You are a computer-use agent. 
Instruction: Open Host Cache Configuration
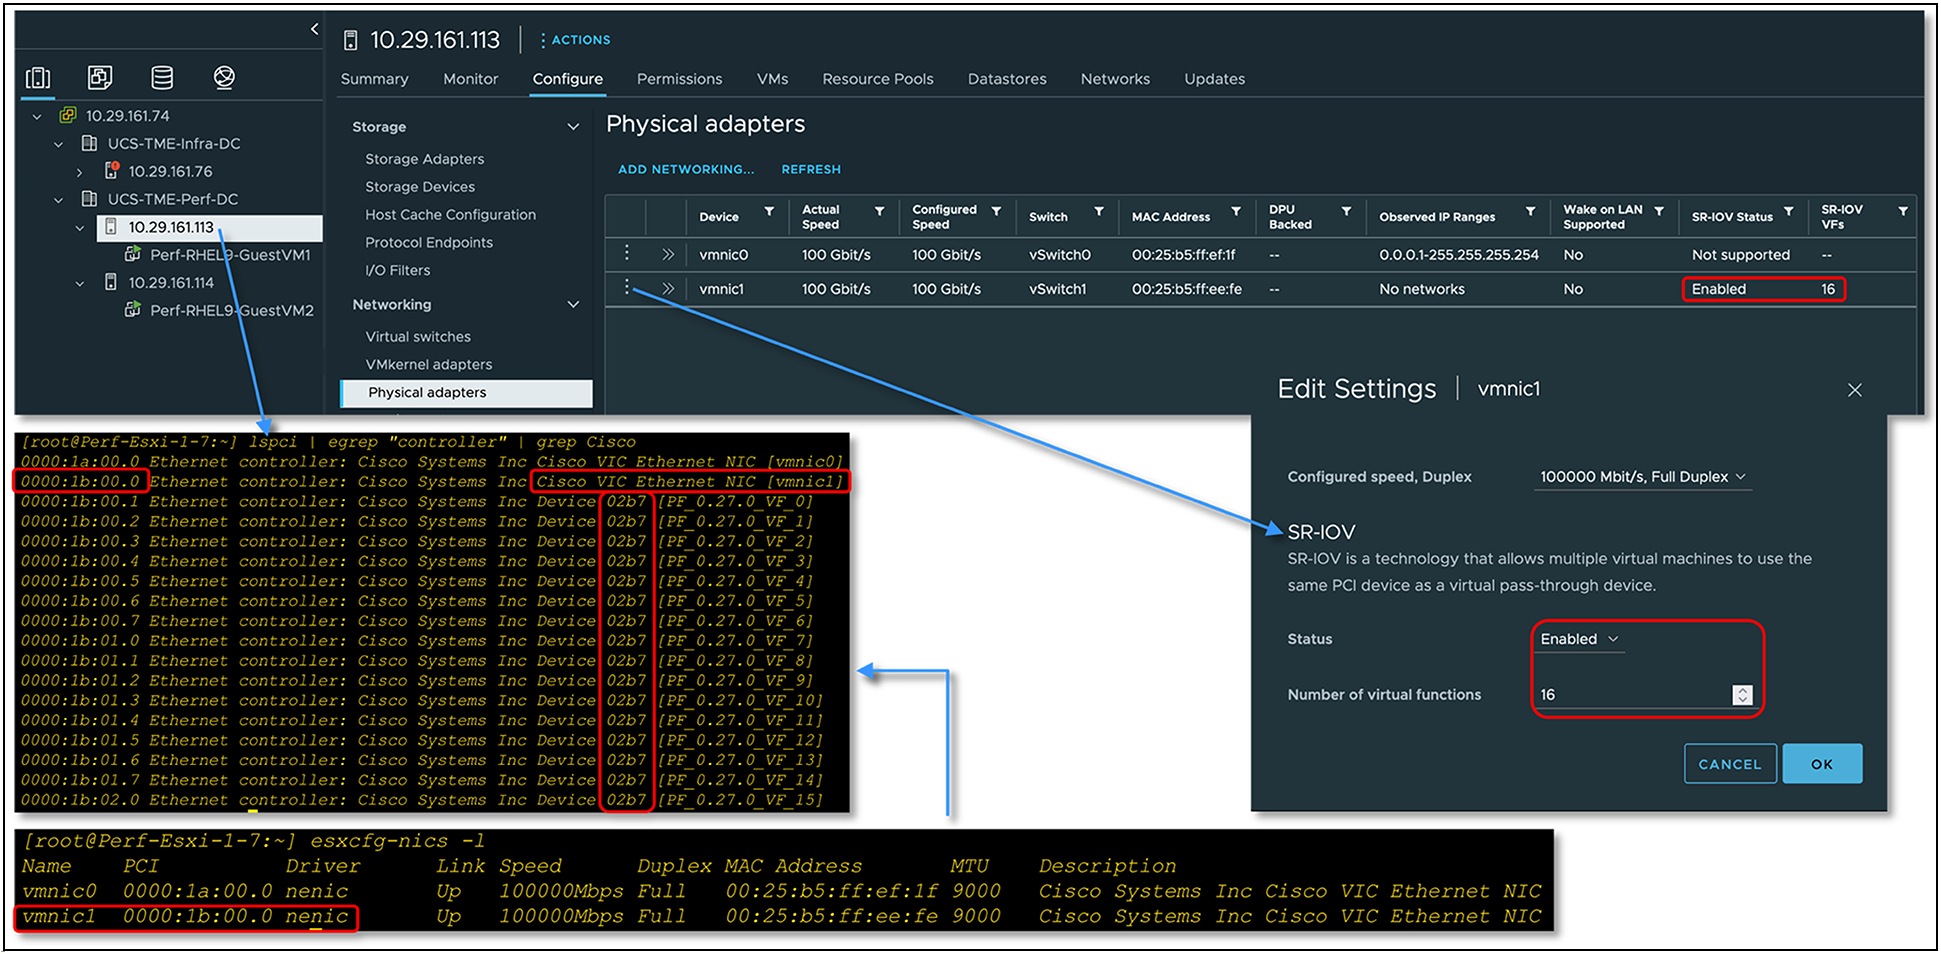point(450,215)
